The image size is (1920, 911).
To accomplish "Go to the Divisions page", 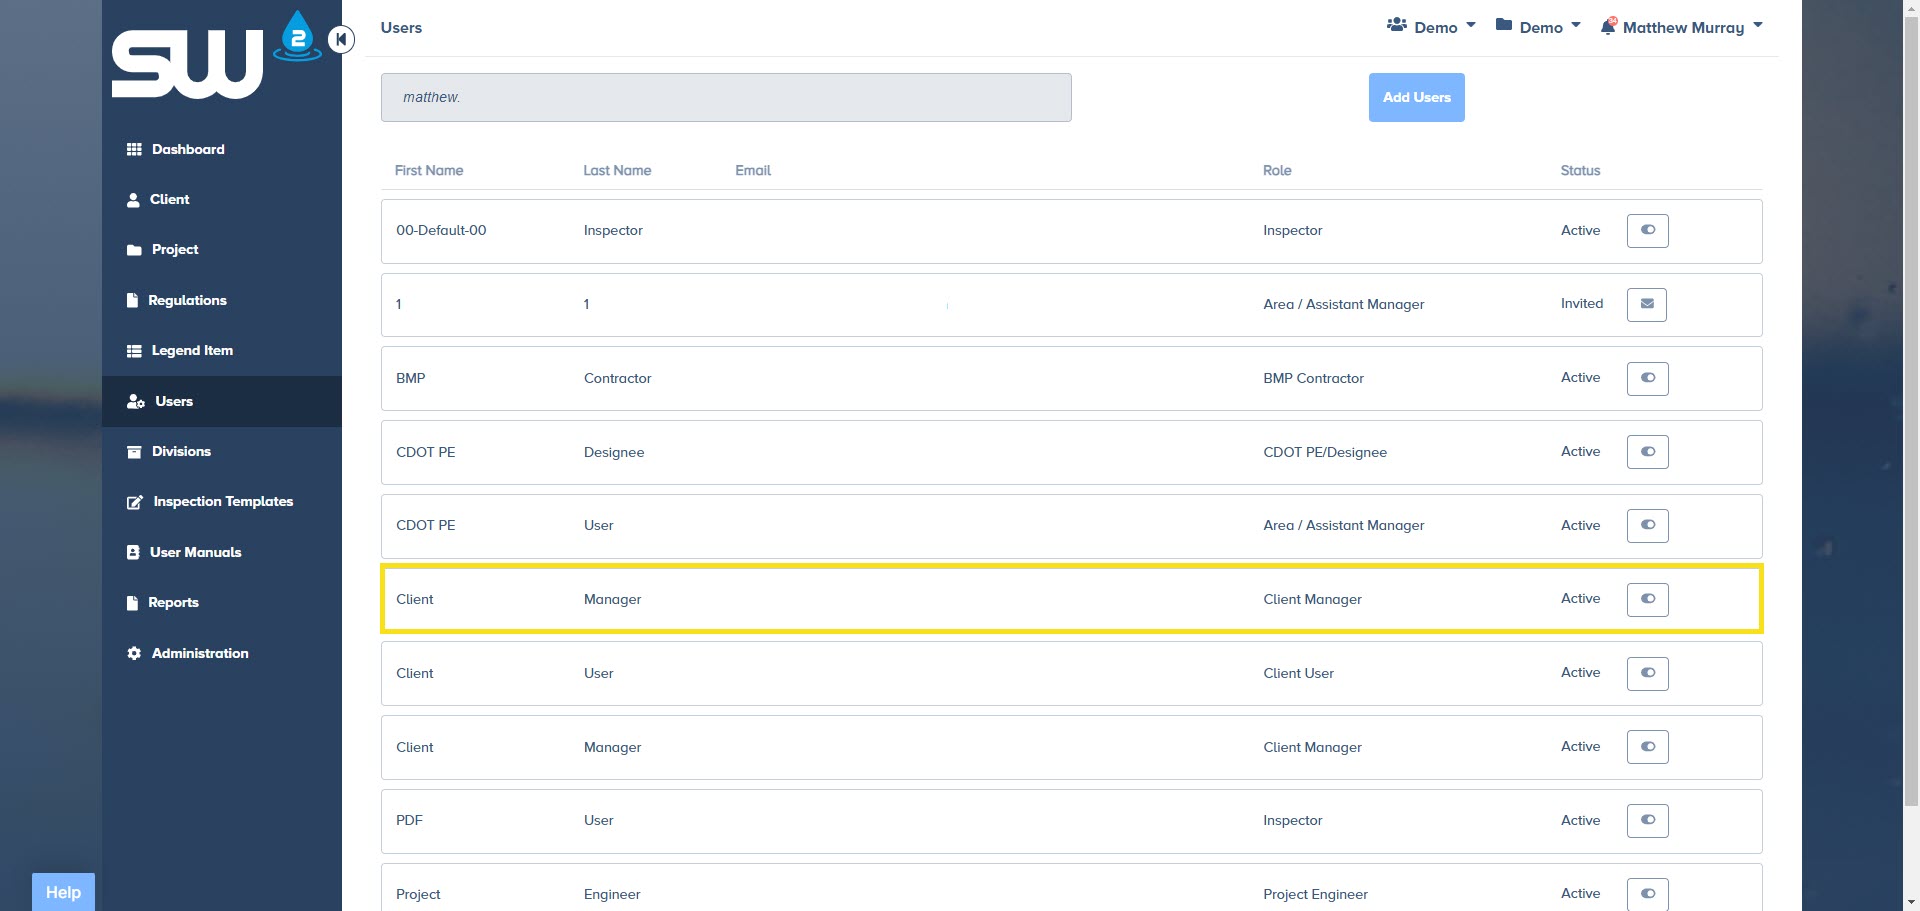I will [181, 451].
